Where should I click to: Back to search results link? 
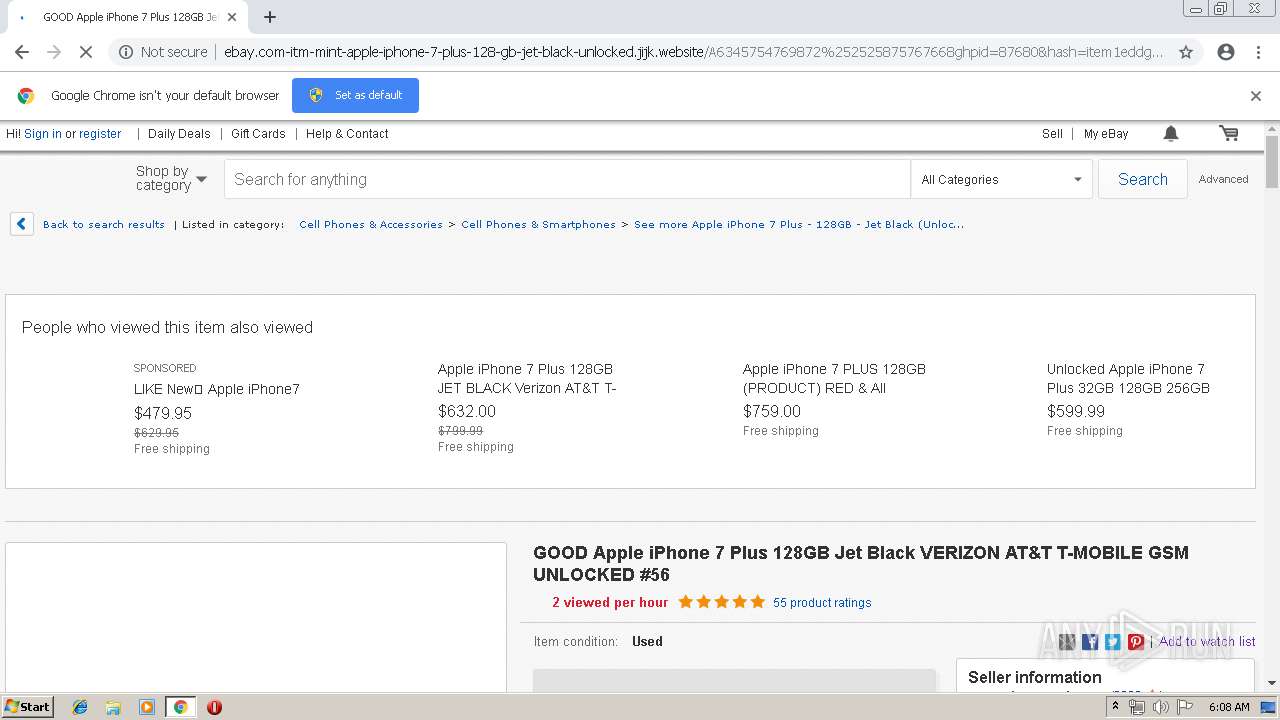point(104,224)
